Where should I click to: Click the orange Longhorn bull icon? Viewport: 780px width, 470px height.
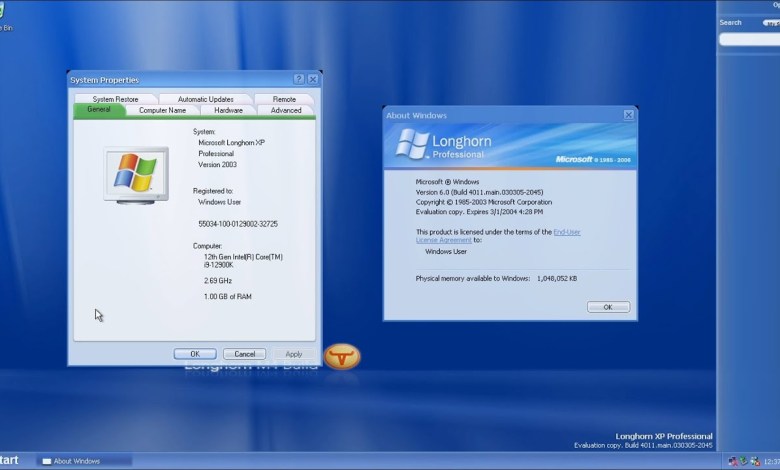[342, 357]
